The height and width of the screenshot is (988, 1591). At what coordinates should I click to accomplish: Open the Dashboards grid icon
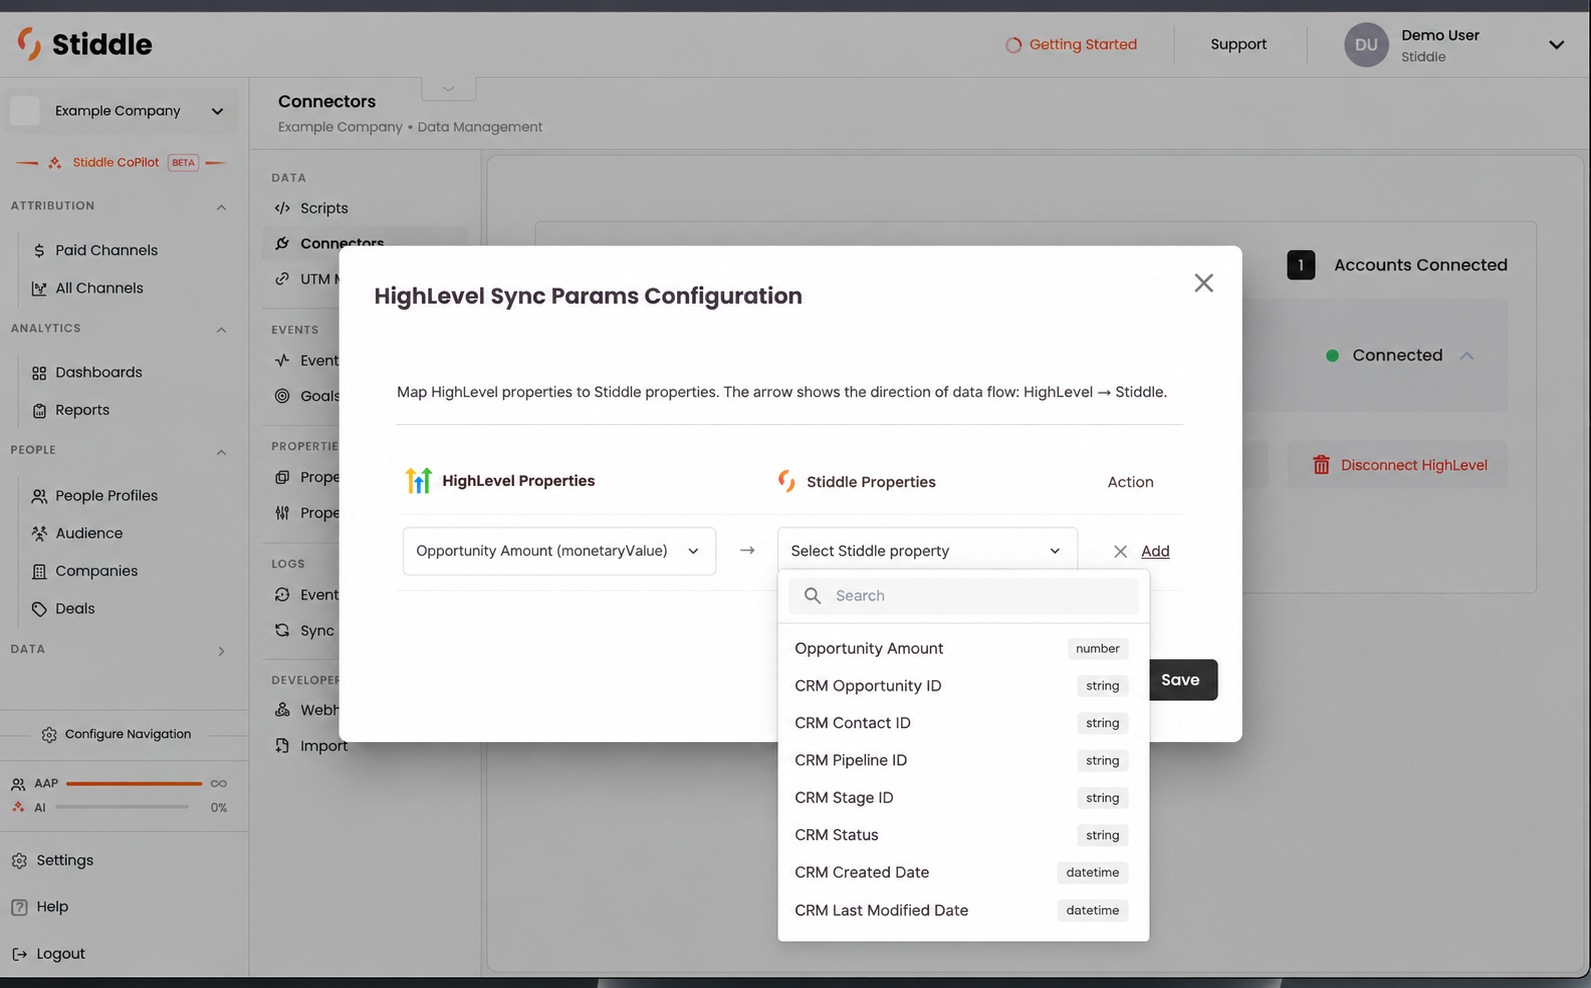[39, 373]
